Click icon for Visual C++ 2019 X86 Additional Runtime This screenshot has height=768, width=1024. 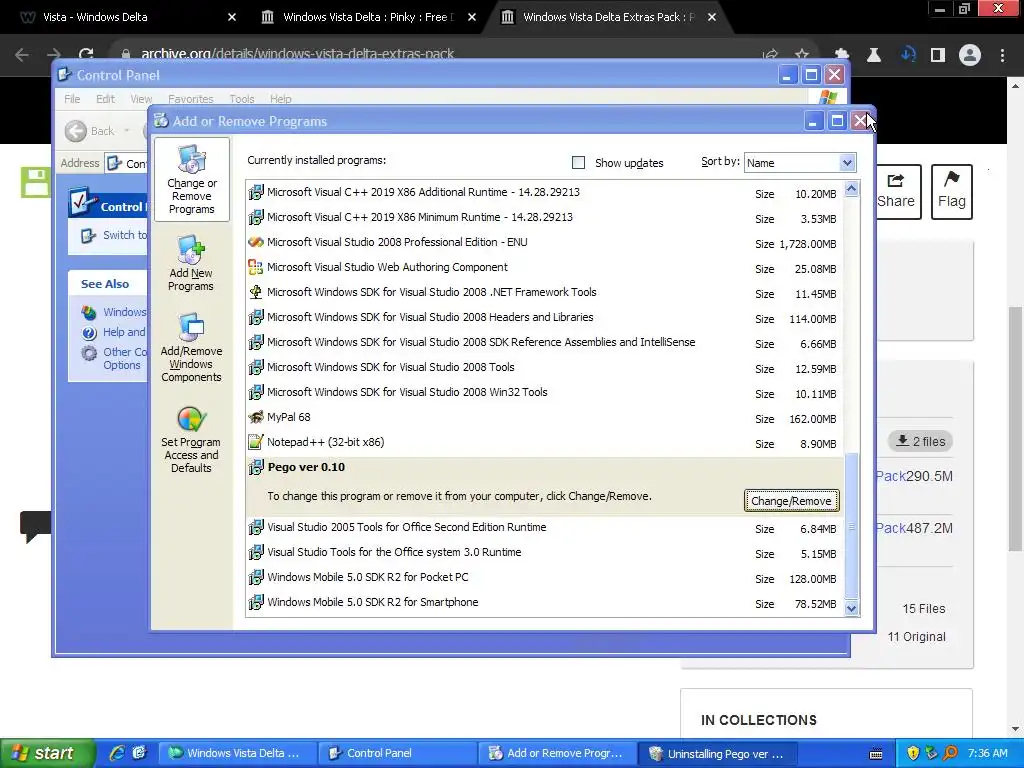pyautogui.click(x=256, y=192)
